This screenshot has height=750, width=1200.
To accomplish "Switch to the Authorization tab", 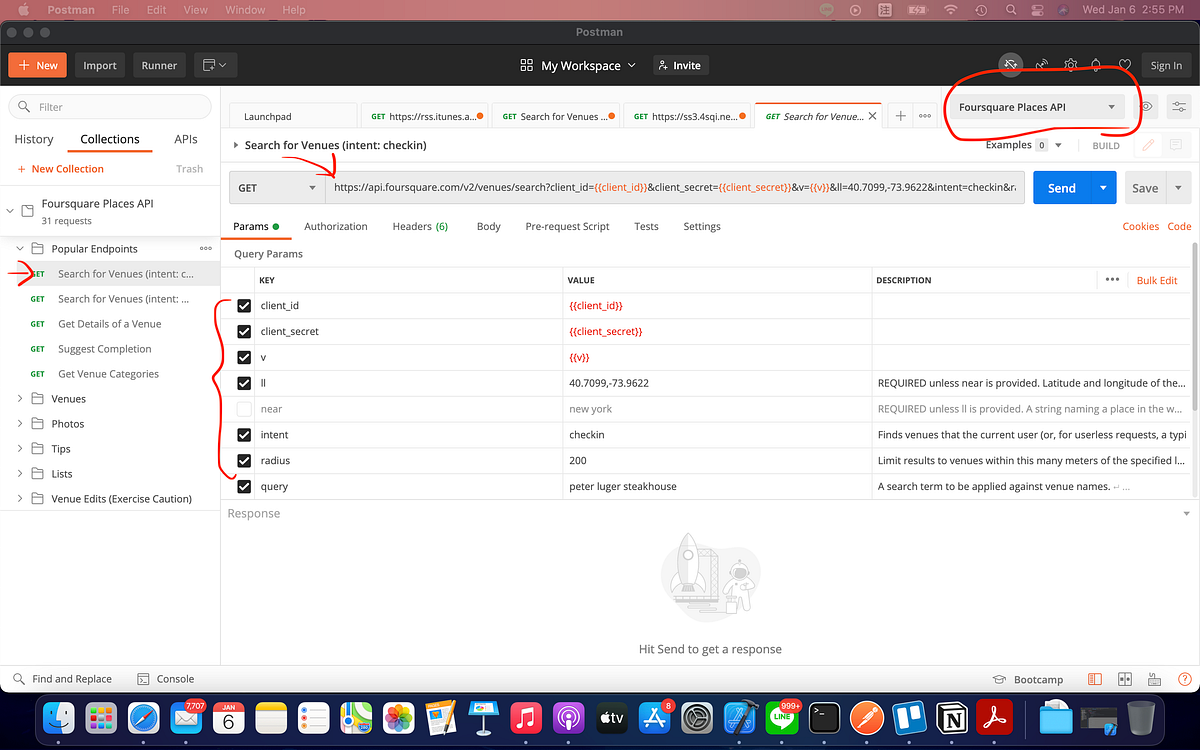I will (x=336, y=226).
